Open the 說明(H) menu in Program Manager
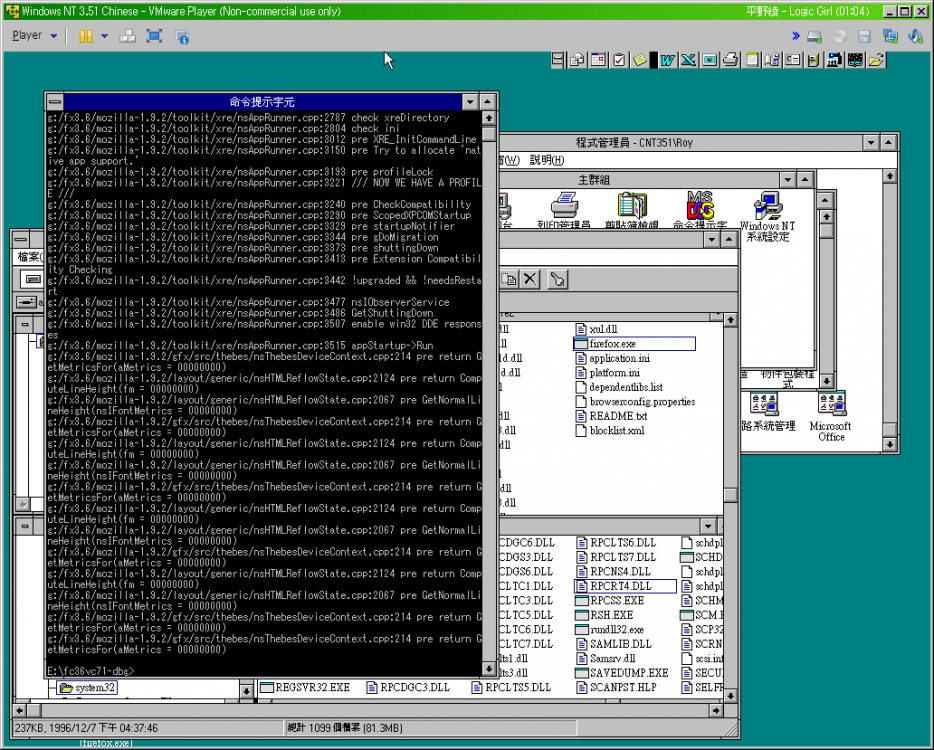 pyautogui.click(x=547, y=160)
